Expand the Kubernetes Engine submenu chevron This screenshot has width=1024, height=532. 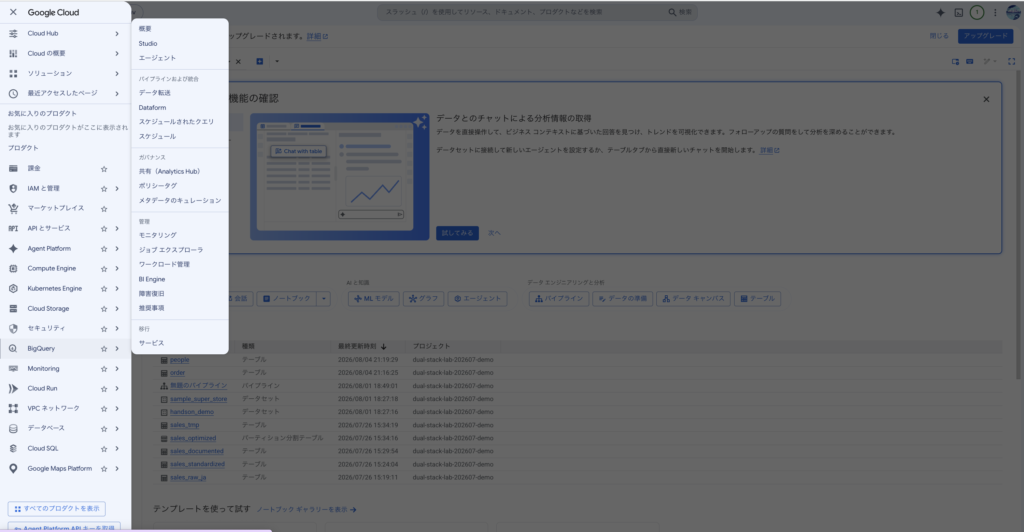pyautogui.click(x=117, y=289)
